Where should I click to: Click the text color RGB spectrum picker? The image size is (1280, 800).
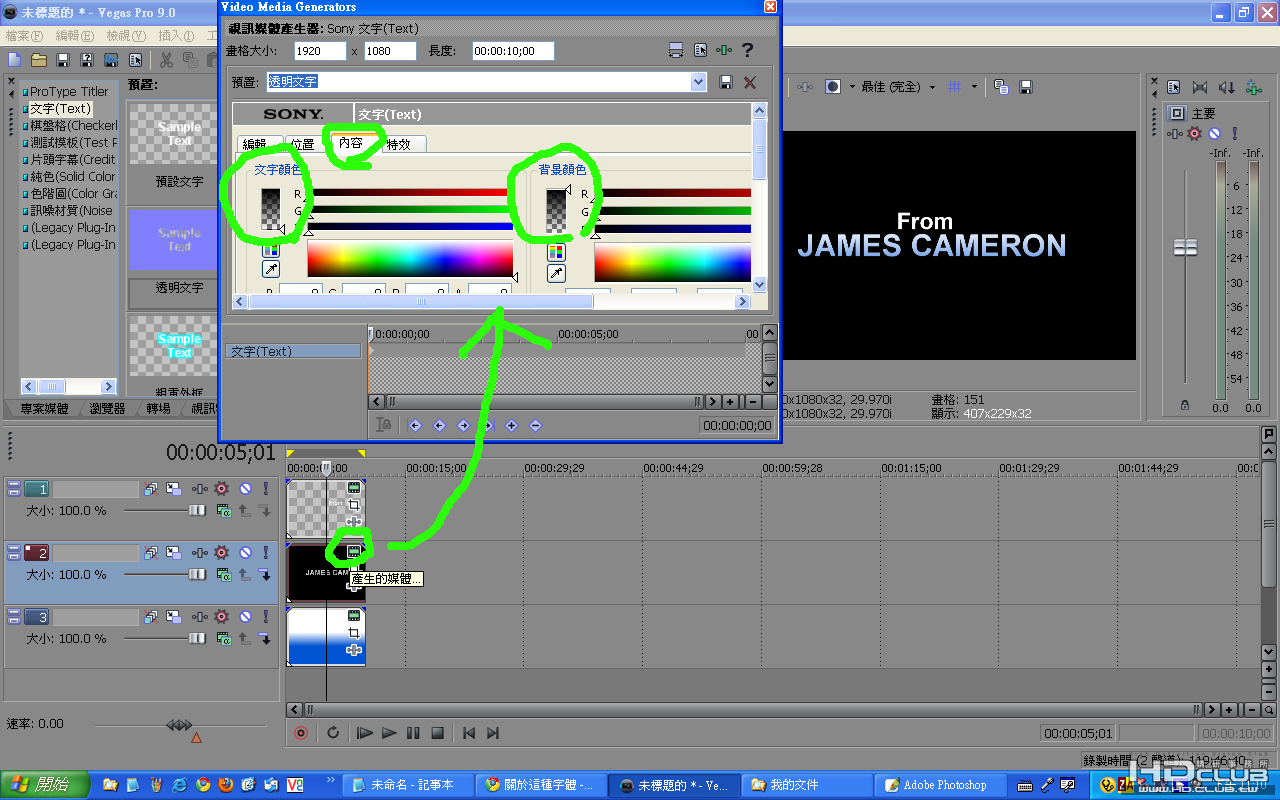(409, 259)
